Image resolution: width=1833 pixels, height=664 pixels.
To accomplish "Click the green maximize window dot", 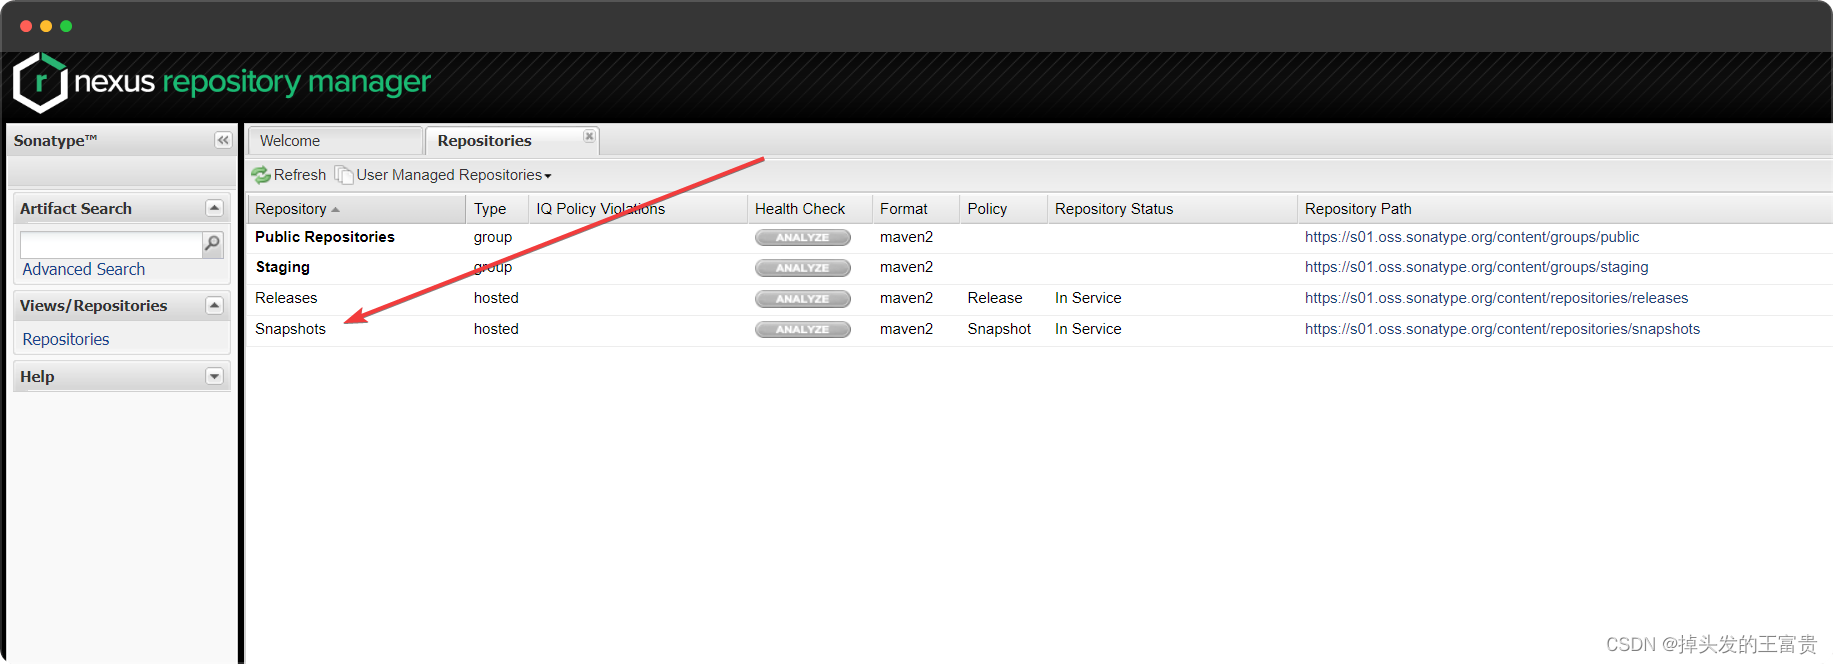I will [66, 26].
